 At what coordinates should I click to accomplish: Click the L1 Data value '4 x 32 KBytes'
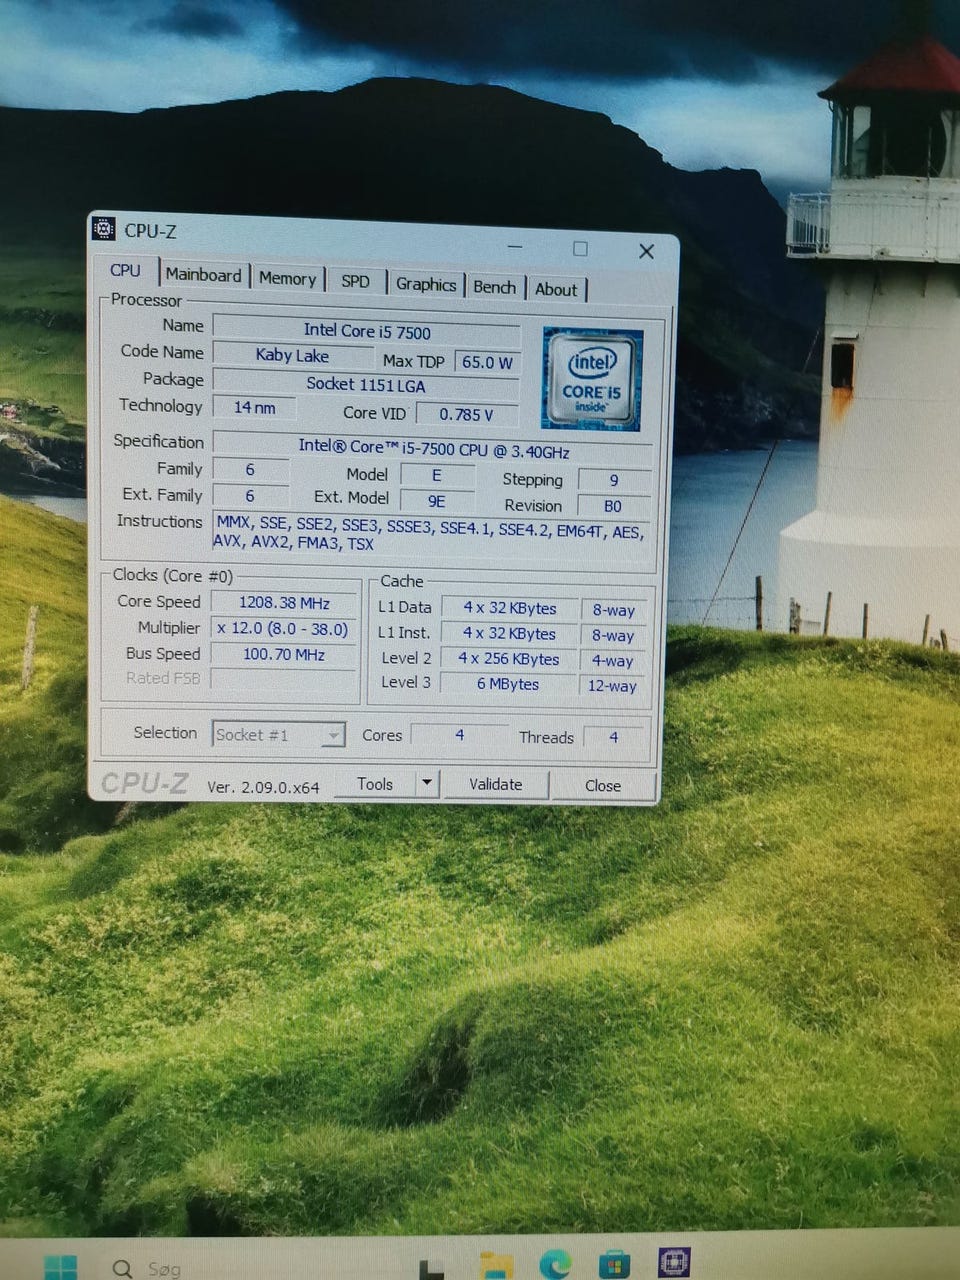coord(510,608)
